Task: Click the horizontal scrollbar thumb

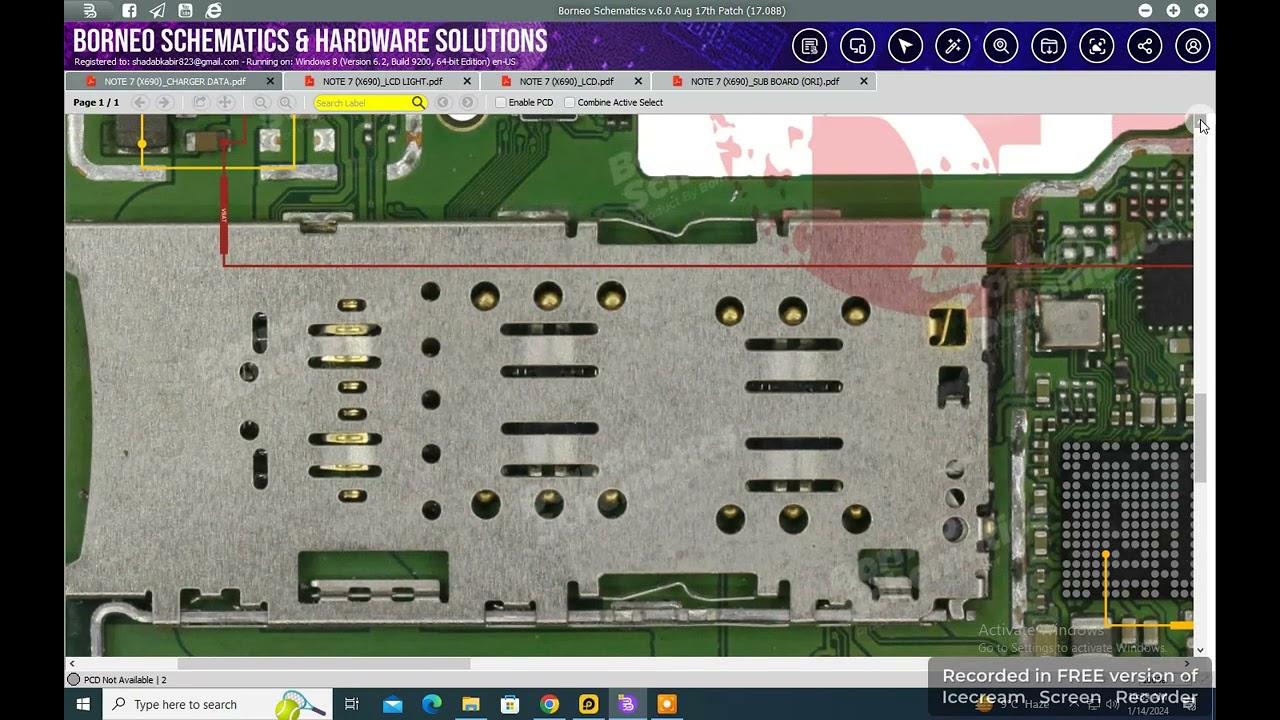Action: (323, 664)
